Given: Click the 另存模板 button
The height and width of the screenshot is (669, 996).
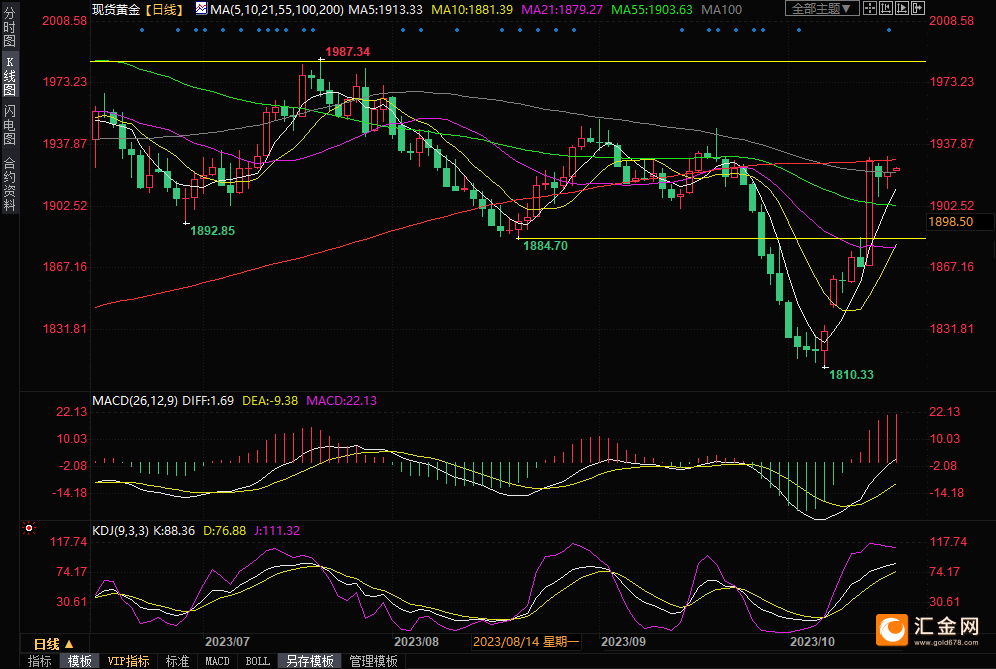Looking at the screenshot, I should [309, 661].
